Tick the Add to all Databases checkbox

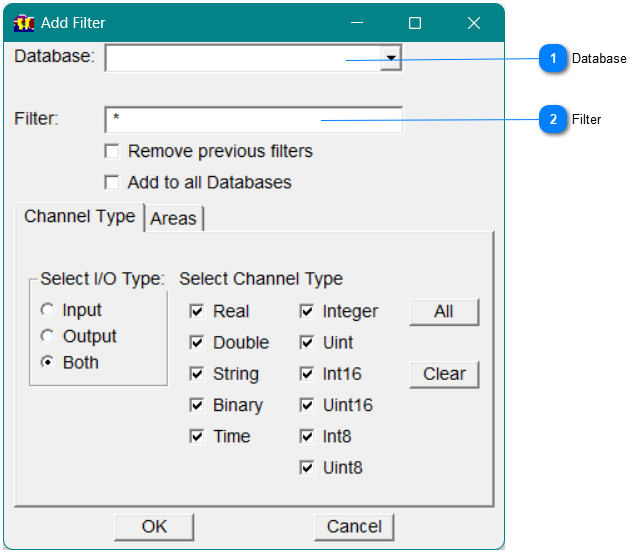(x=112, y=182)
